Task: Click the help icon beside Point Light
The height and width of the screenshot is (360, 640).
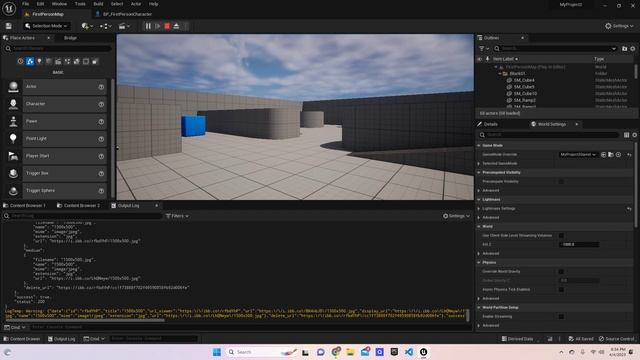Action: [101, 139]
